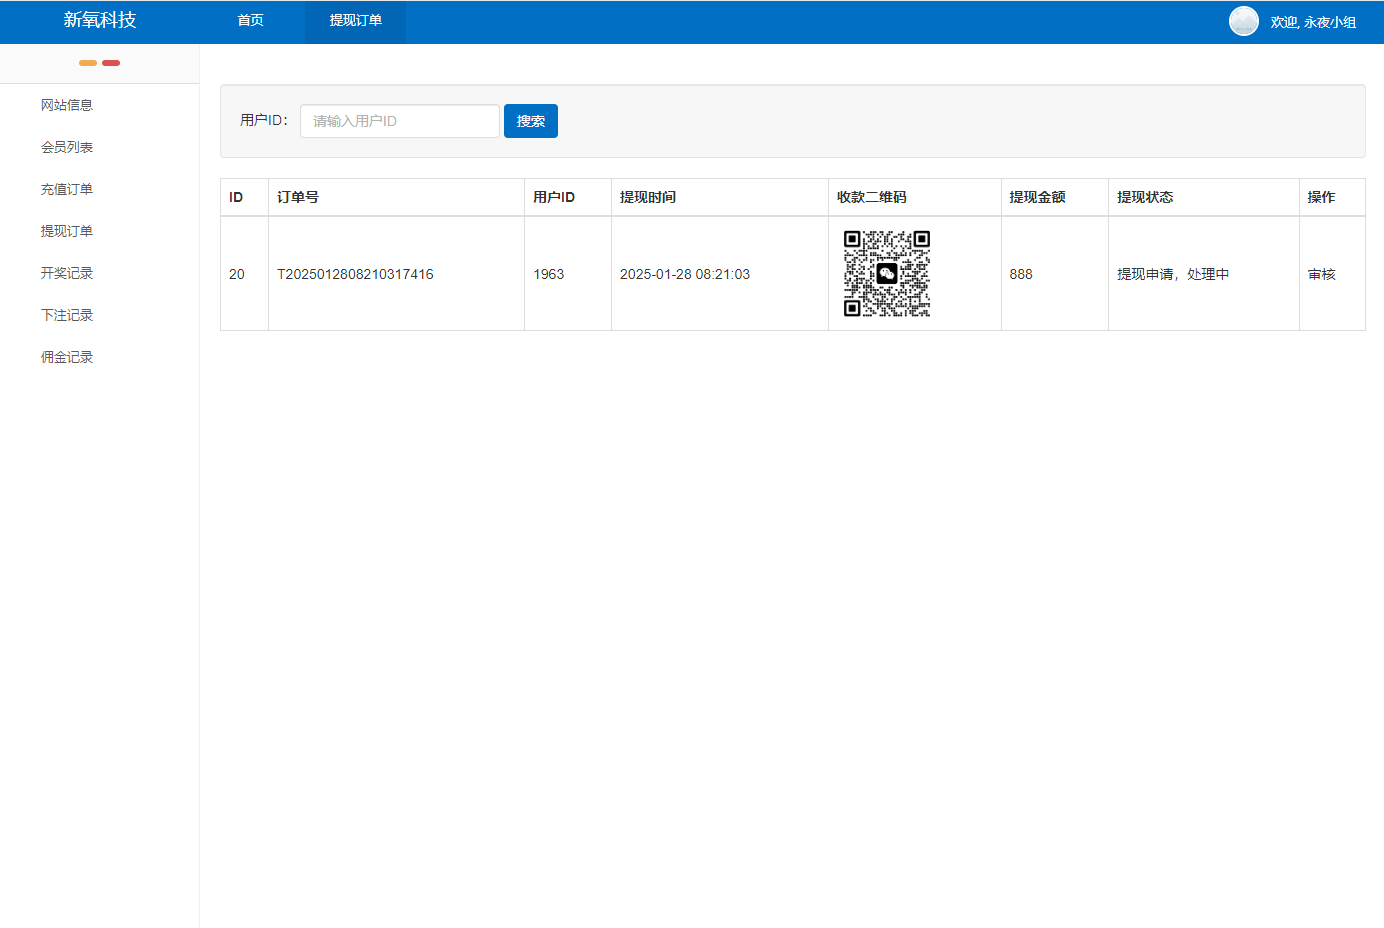Click the 用户ID input field

pos(399,120)
